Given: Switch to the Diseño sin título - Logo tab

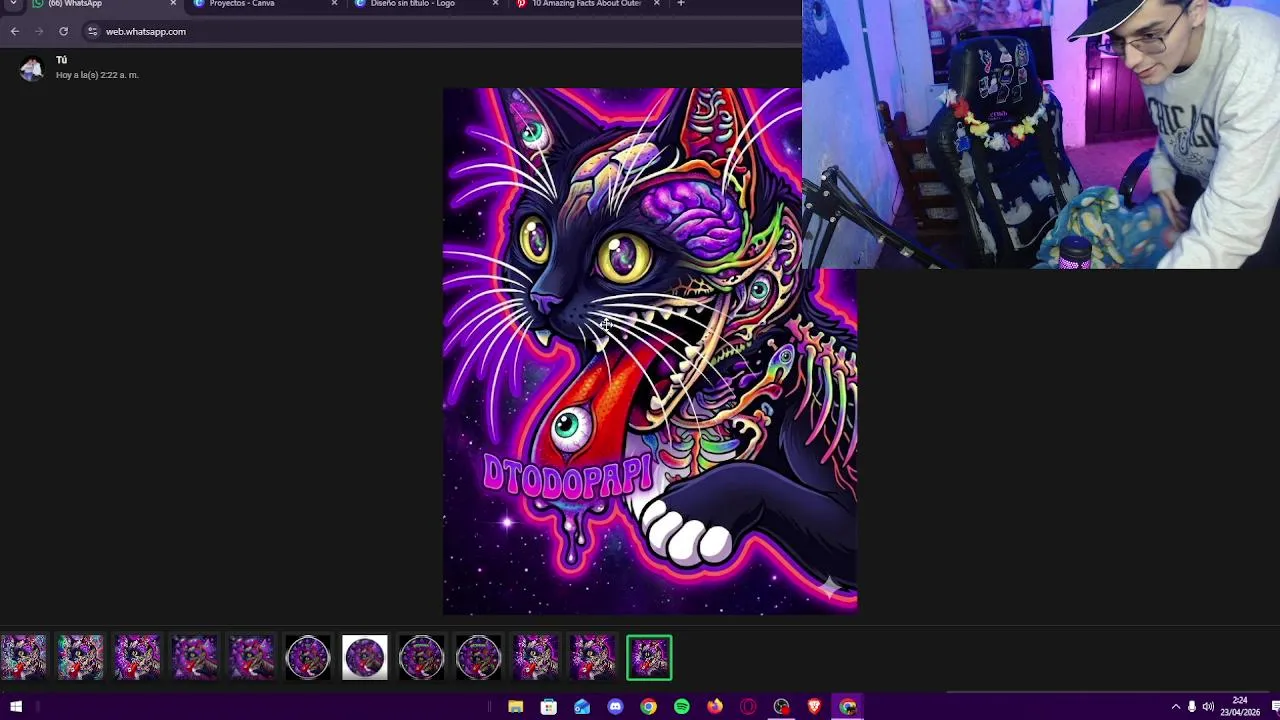Looking at the screenshot, I should [x=426, y=4].
